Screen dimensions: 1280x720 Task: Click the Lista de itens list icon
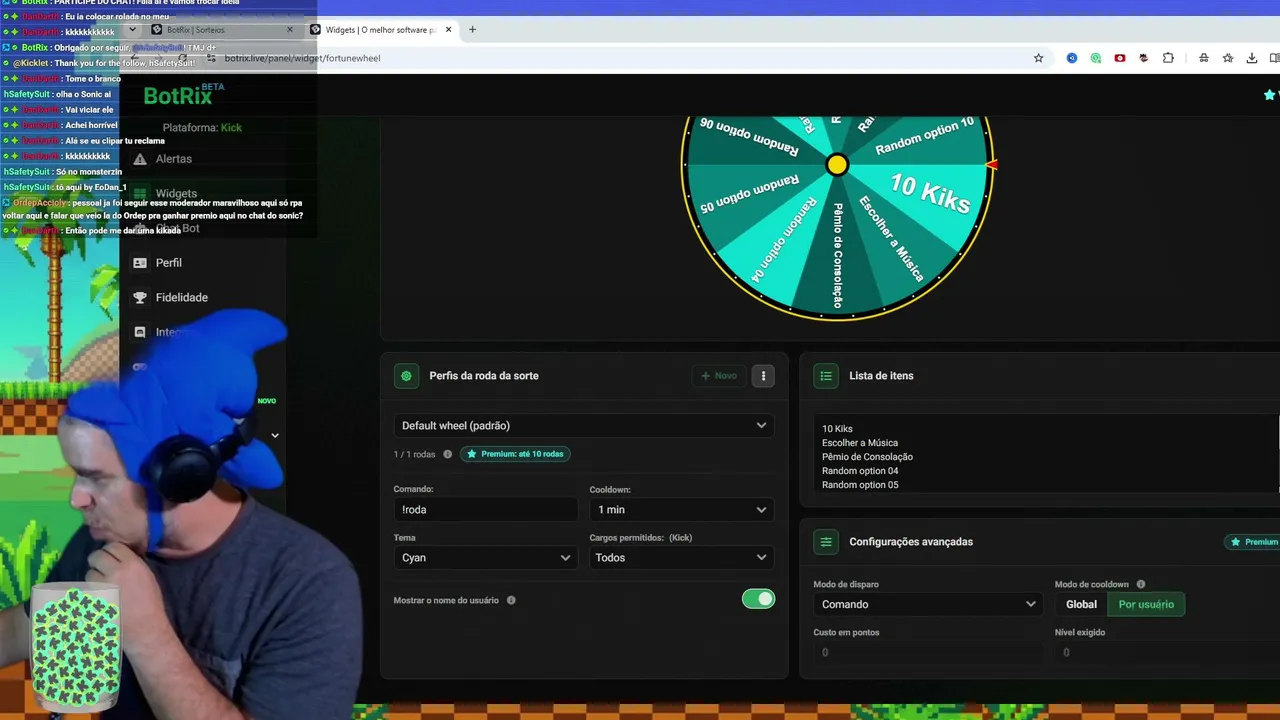click(826, 376)
